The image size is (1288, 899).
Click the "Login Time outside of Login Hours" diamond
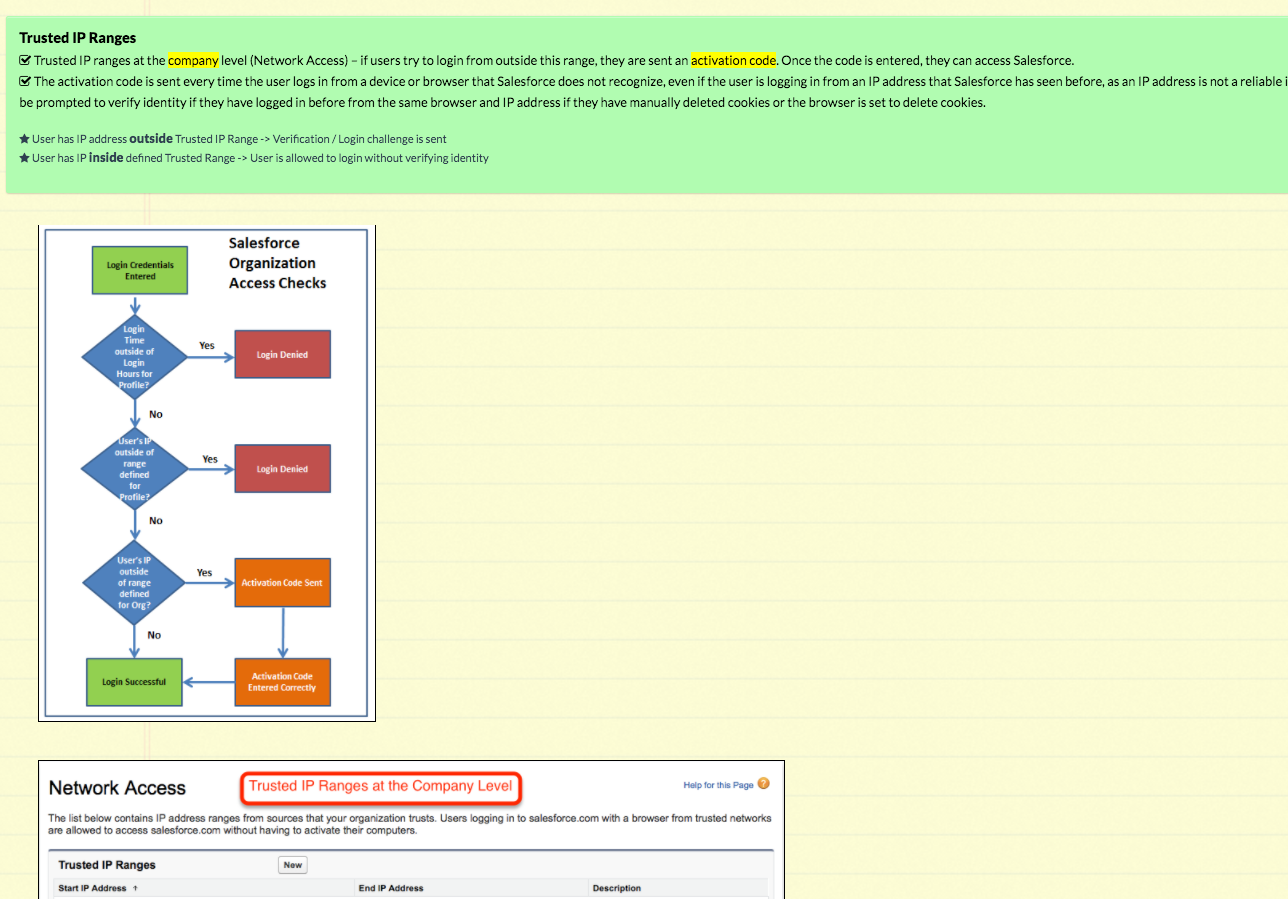click(134, 356)
